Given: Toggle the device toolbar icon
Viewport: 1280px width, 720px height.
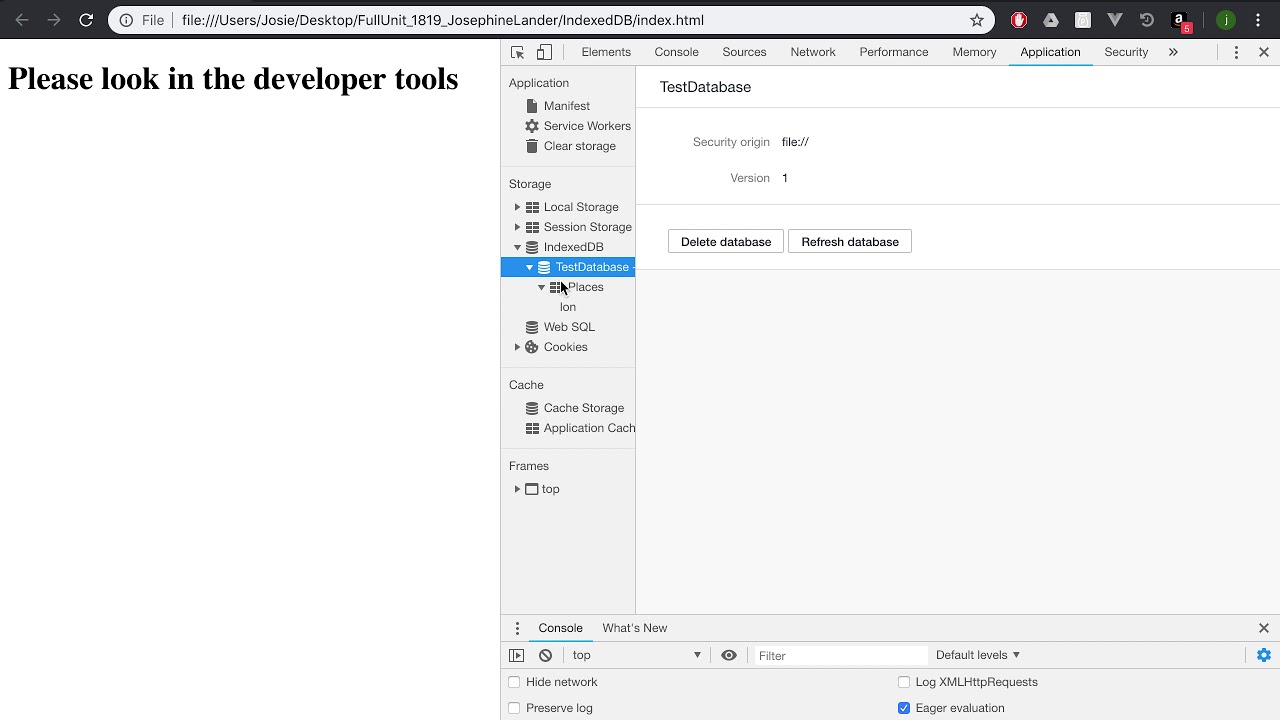Looking at the screenshot, I should [x=544, y=52].
